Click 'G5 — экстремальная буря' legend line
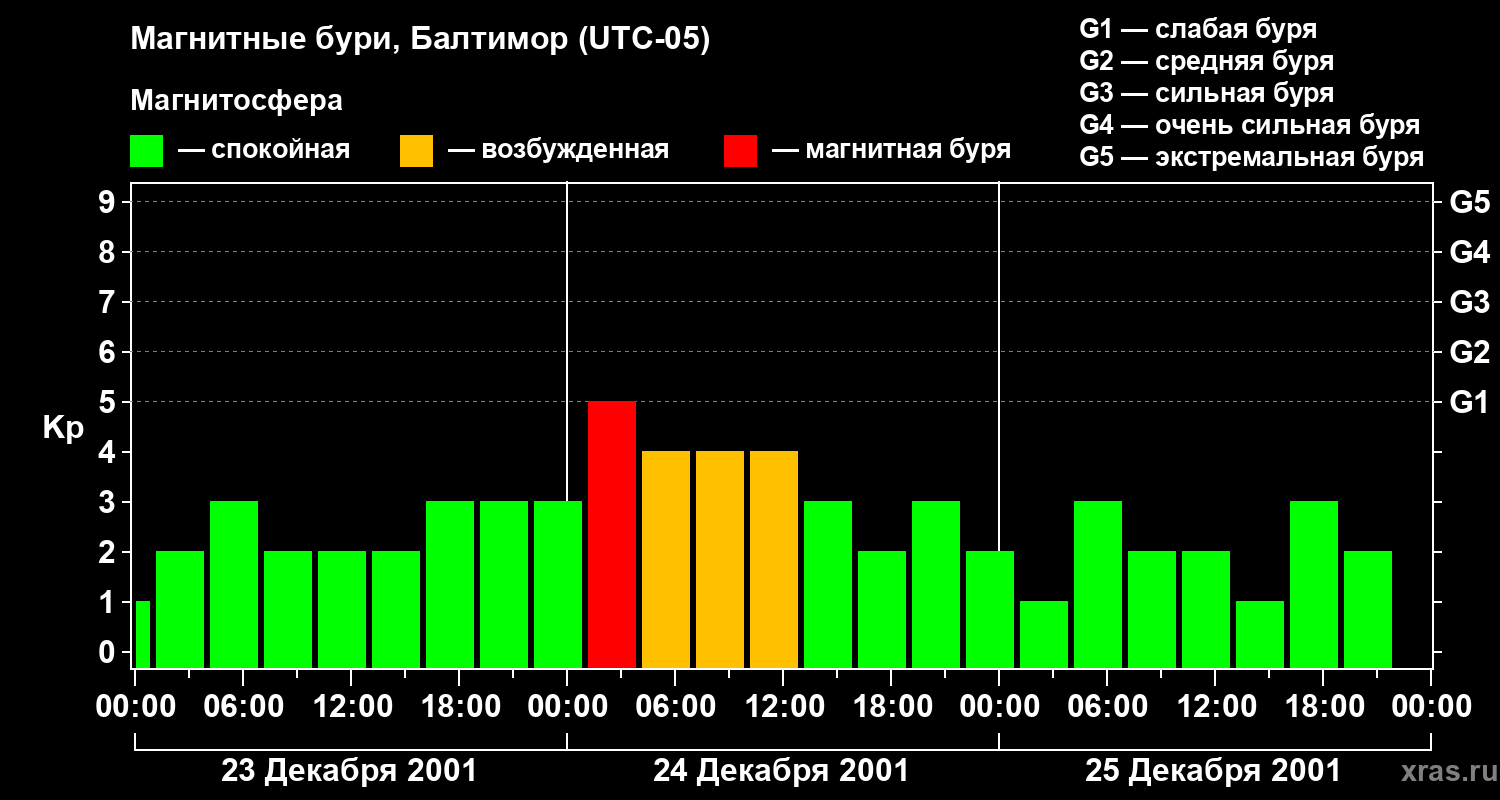Screen dimensions: 1500x800 click(x=1252, y=157)
